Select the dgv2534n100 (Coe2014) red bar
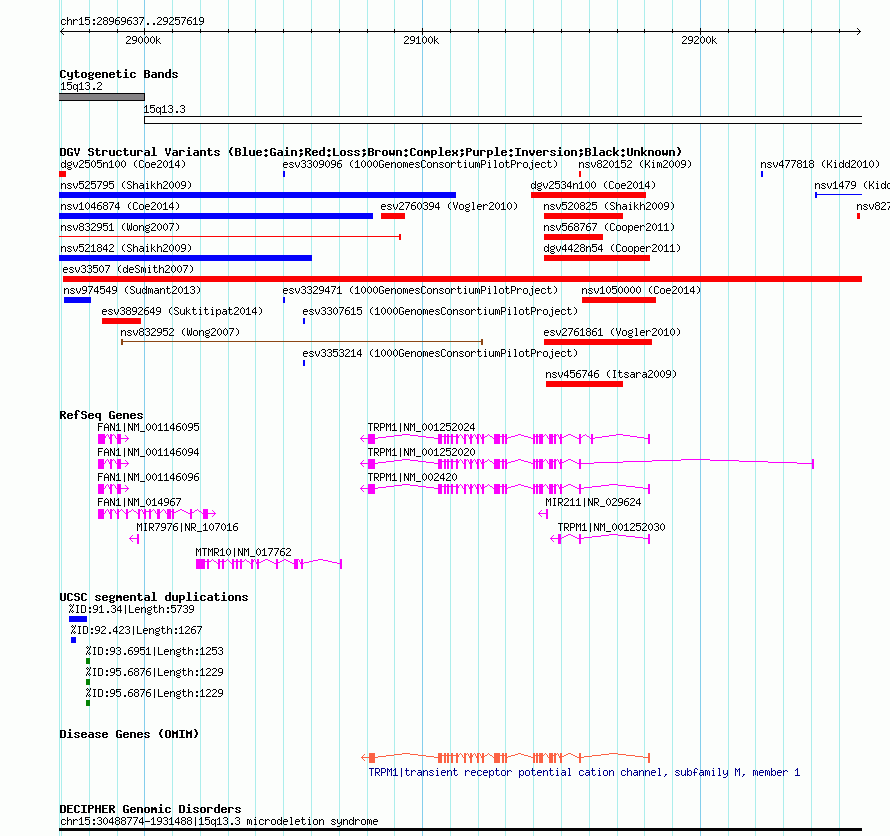Screen dimensions: 890x836 pyautogui.click(x=588, y=195)
